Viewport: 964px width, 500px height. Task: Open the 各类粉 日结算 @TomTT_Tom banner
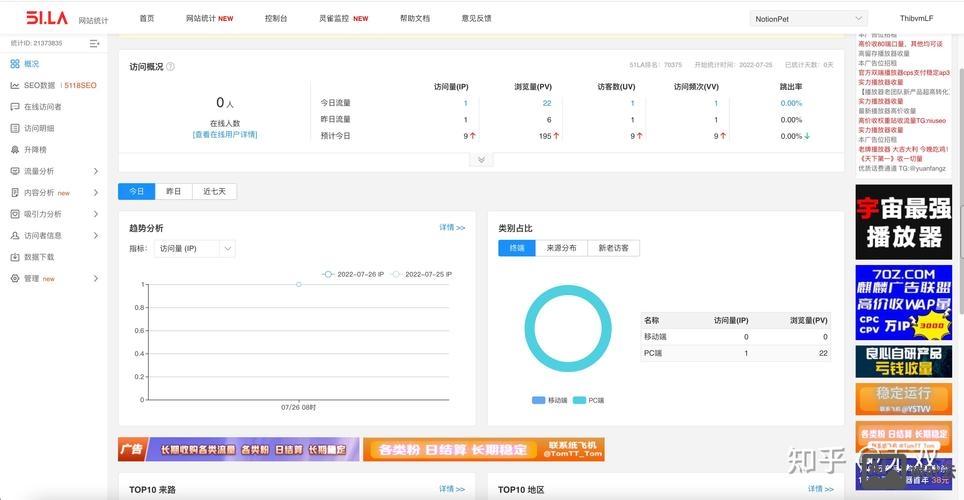[x=484, y=450]
